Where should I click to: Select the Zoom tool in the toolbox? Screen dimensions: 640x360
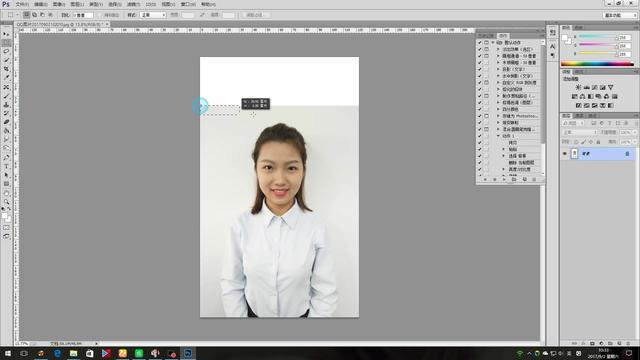[6, 202]
